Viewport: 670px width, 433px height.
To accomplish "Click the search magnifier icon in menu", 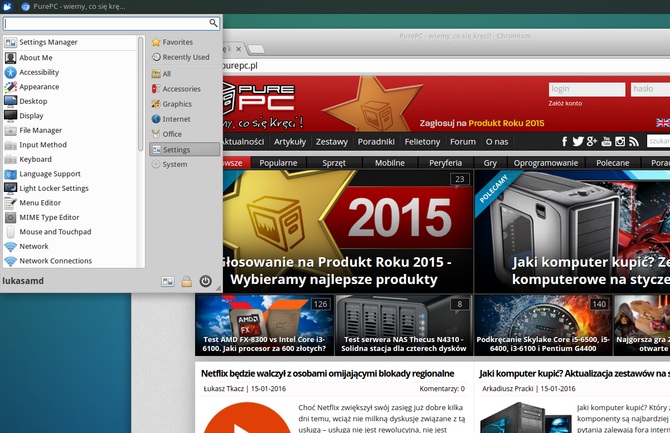I will (213, 23).
